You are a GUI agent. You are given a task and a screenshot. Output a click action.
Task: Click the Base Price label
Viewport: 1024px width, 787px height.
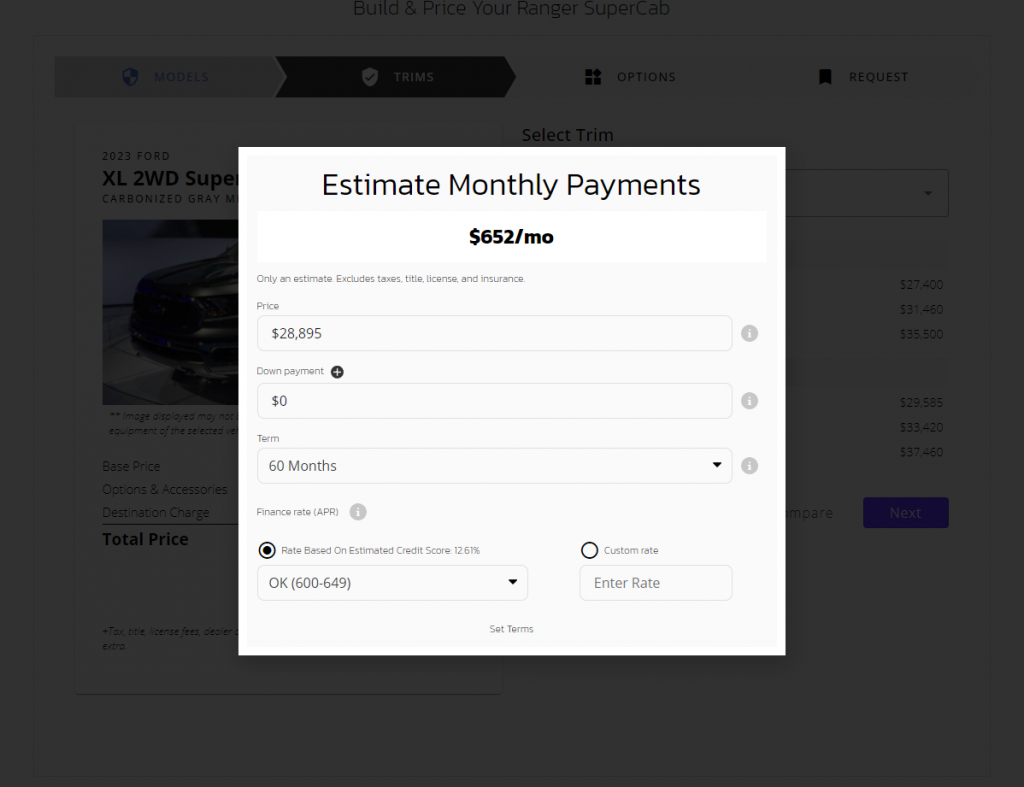tap(131, 466)
